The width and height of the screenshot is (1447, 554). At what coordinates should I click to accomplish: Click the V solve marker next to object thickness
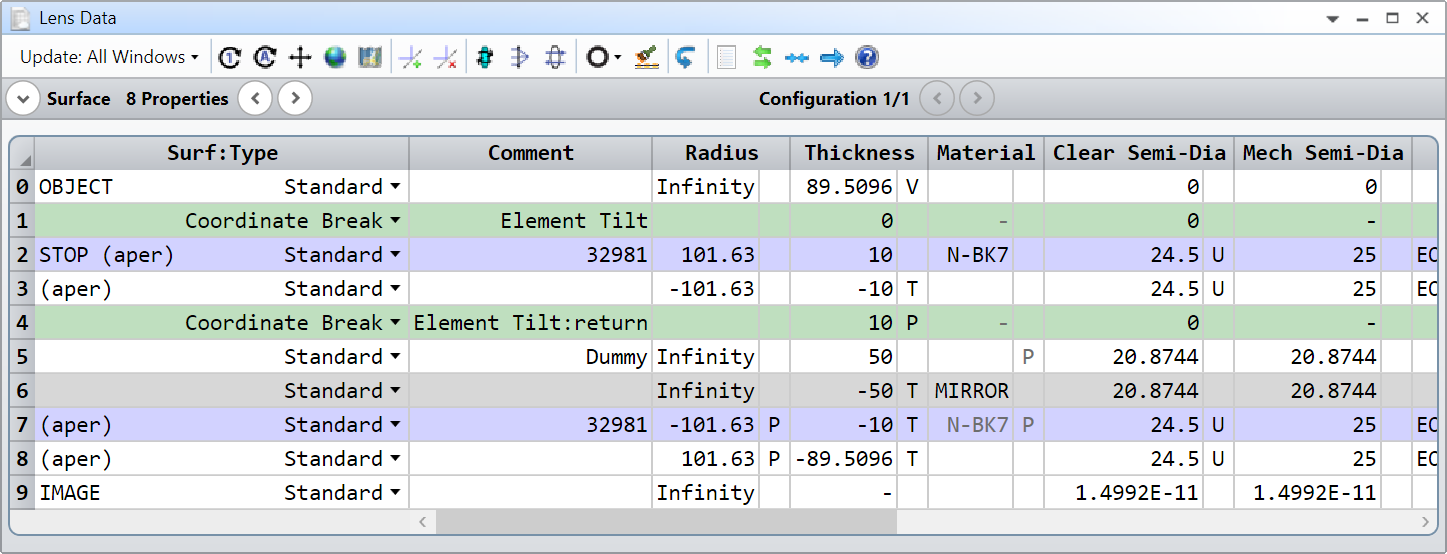pos(912,187)
